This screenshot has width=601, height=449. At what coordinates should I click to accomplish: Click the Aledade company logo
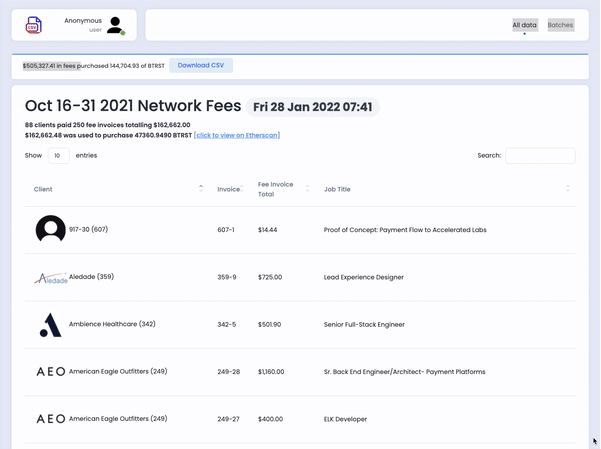(x=51, y=278)
